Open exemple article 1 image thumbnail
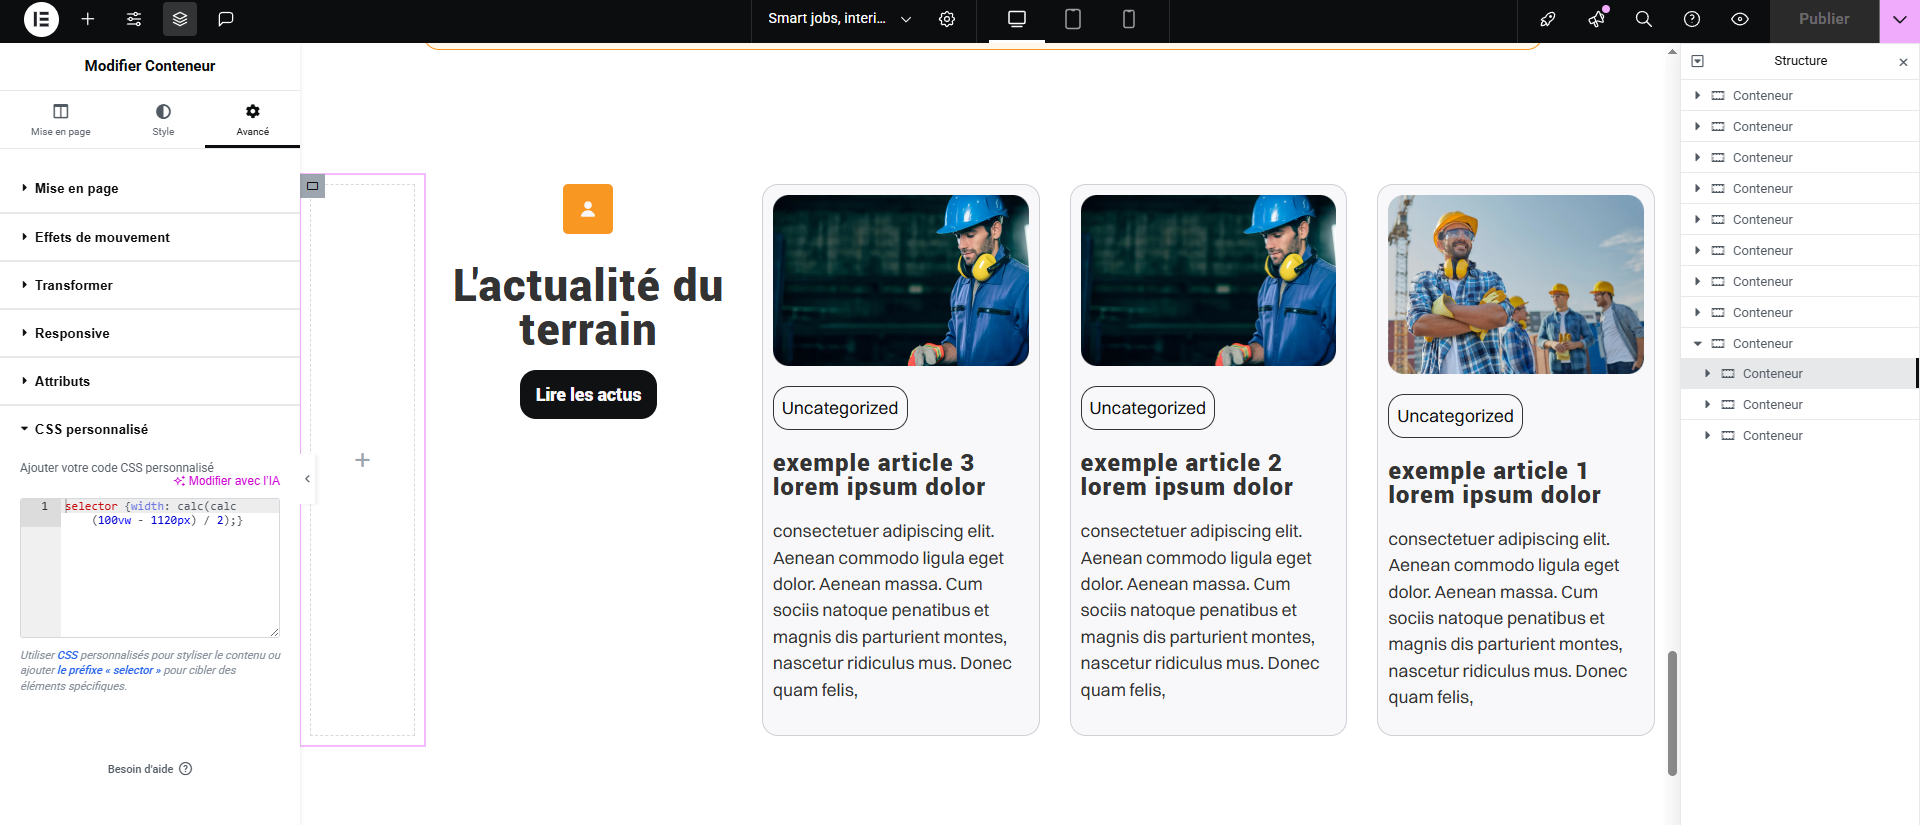1920x825 pixels. pyautogui.click(x=1516, y=284)
